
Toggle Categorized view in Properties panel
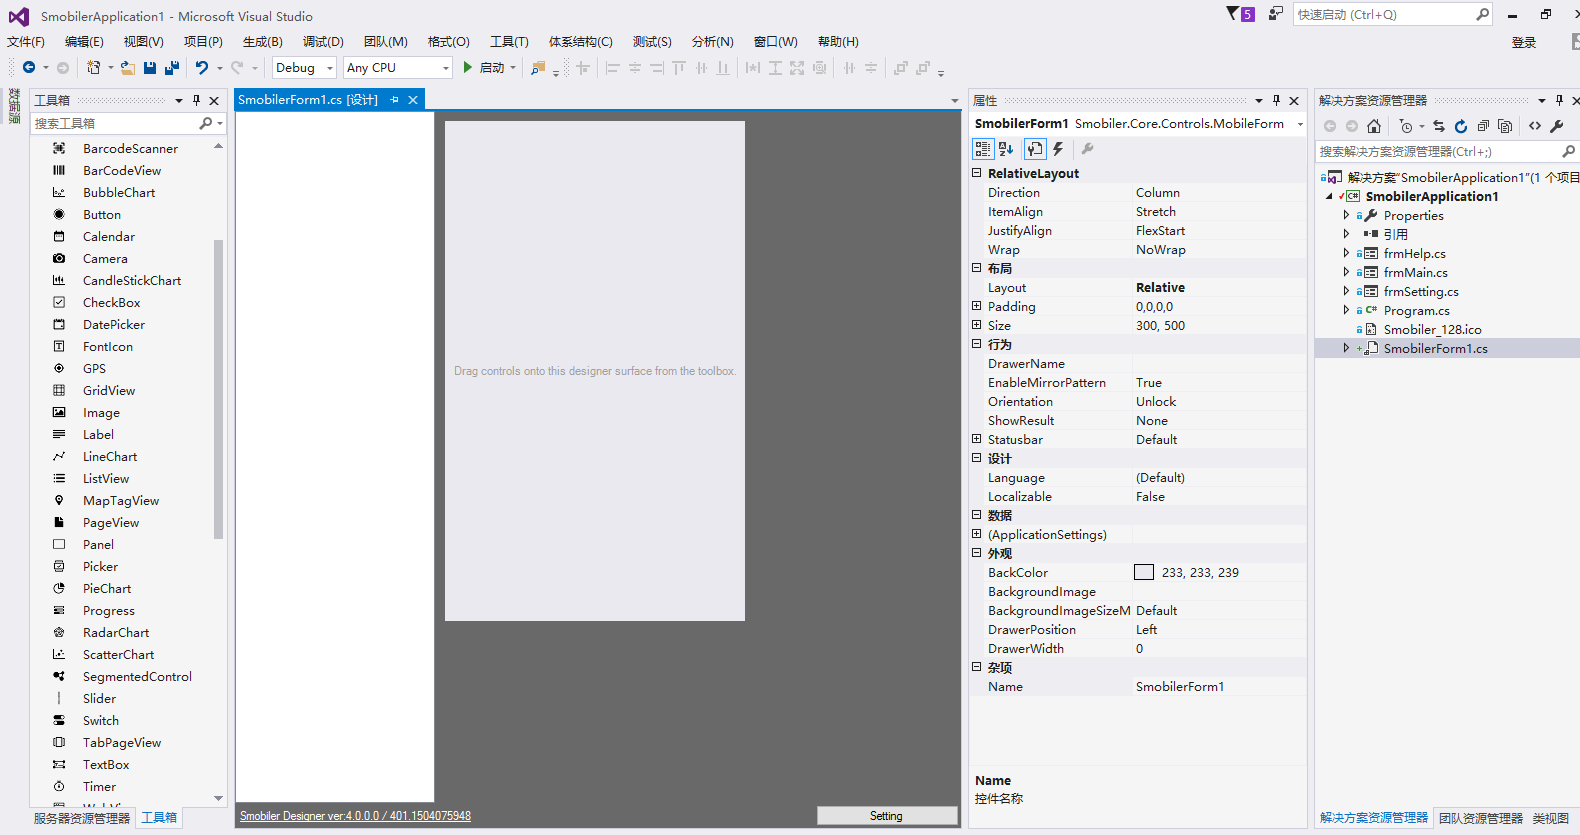click(983, 149)
